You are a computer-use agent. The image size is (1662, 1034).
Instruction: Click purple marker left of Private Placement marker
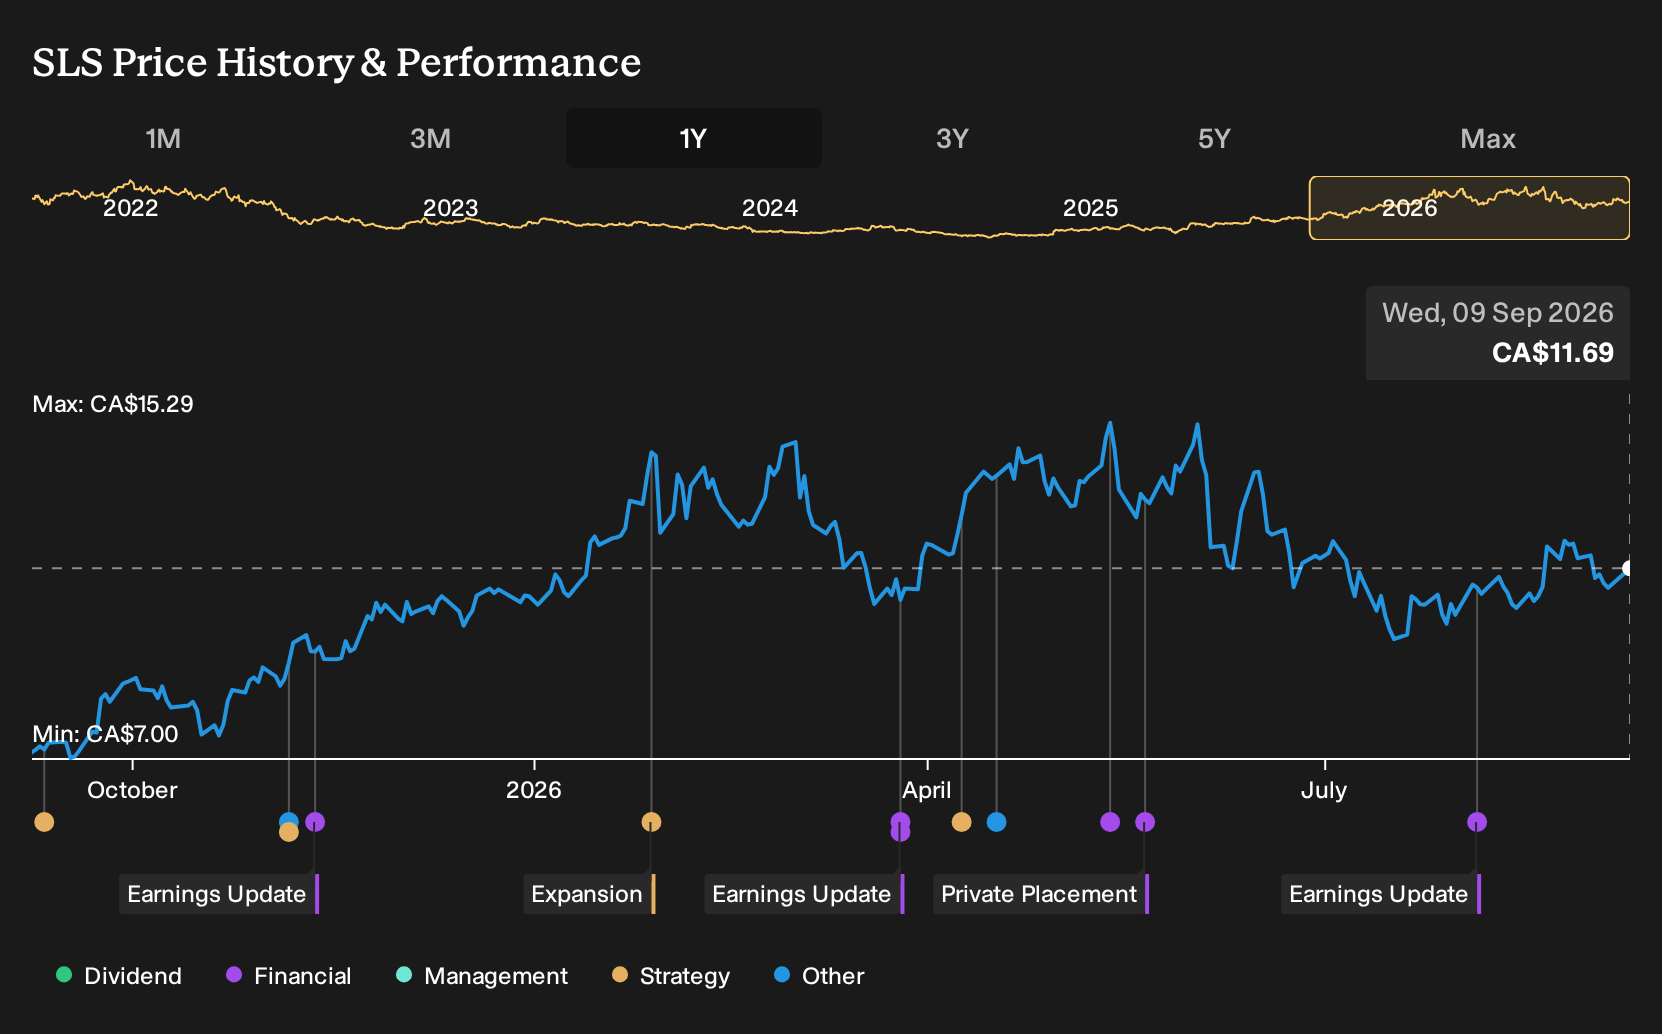pos(1110,822)
